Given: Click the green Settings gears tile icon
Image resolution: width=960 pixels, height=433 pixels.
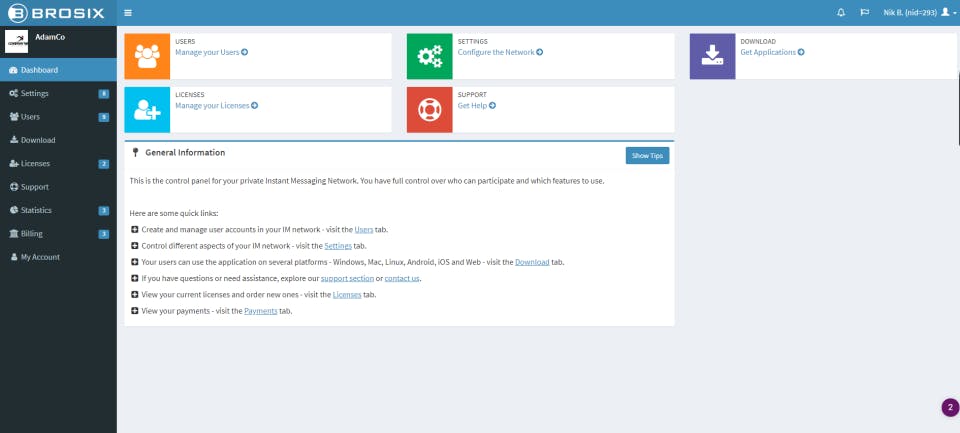Looking at the screenshot, I should pos(429,56).
